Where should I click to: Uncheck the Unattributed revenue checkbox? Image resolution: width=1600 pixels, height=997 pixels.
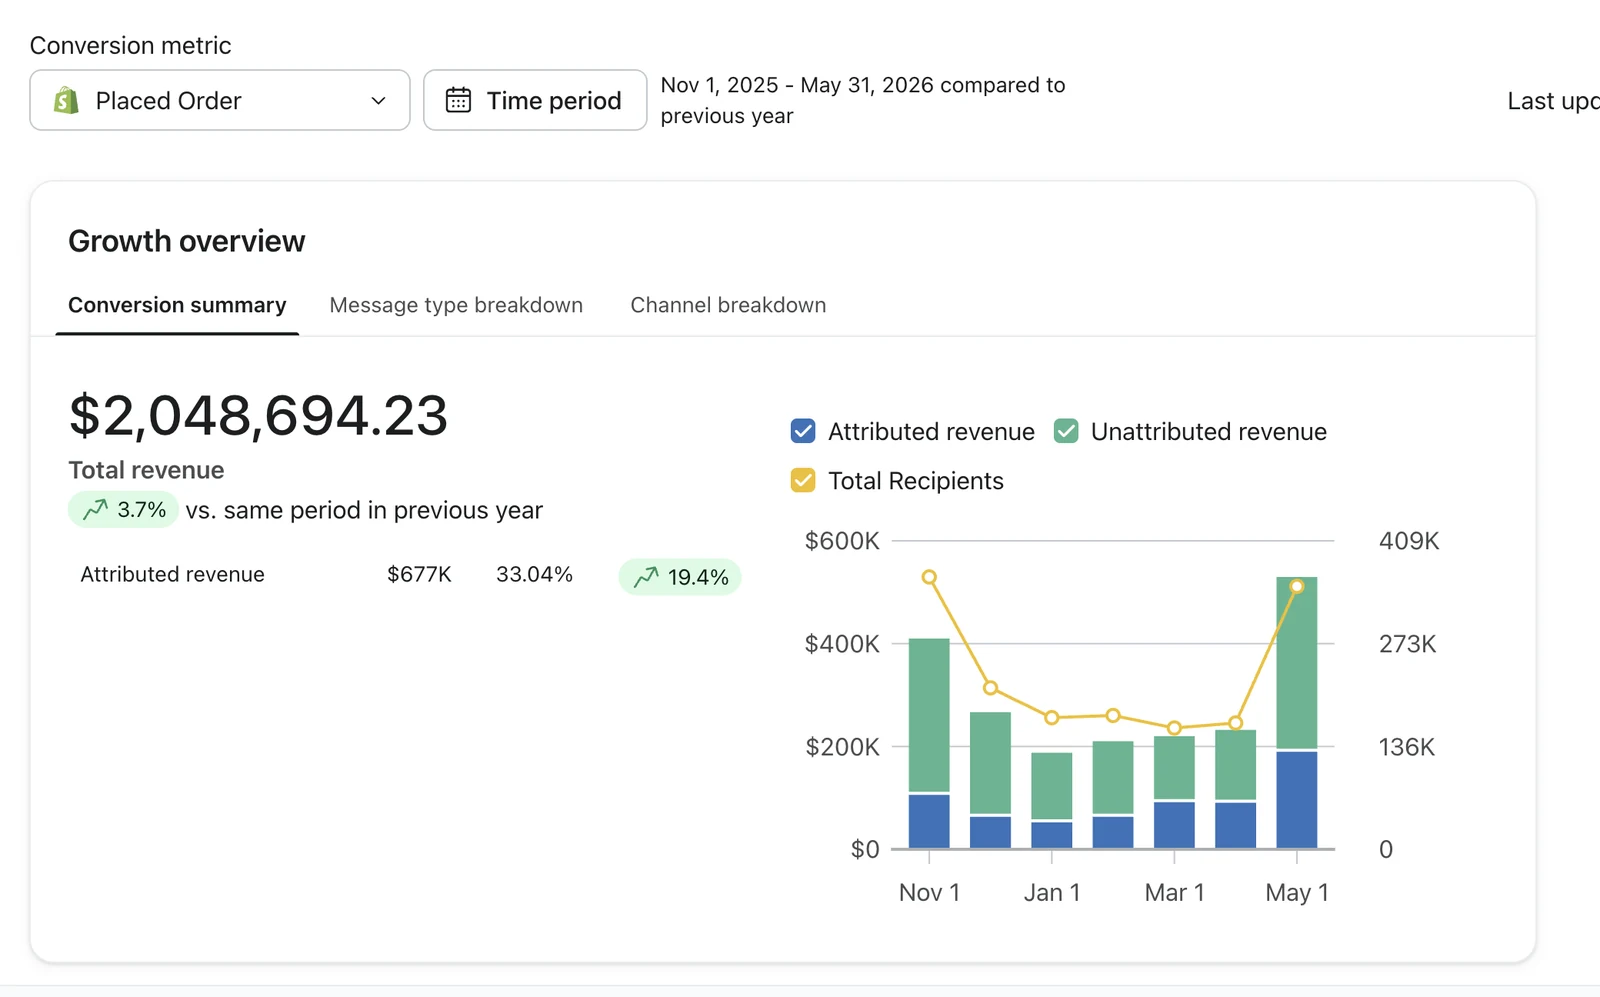(x=1066, y=431)
